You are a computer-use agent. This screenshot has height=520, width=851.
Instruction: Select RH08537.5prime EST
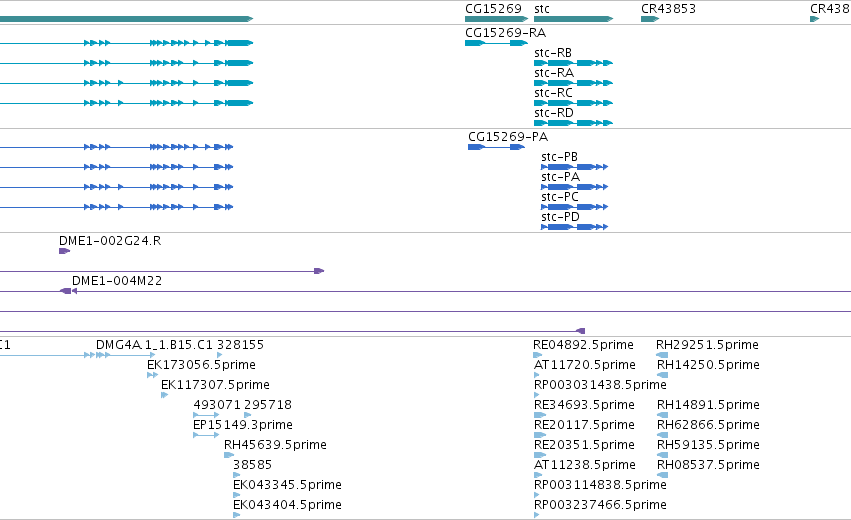tap(662, 475)
